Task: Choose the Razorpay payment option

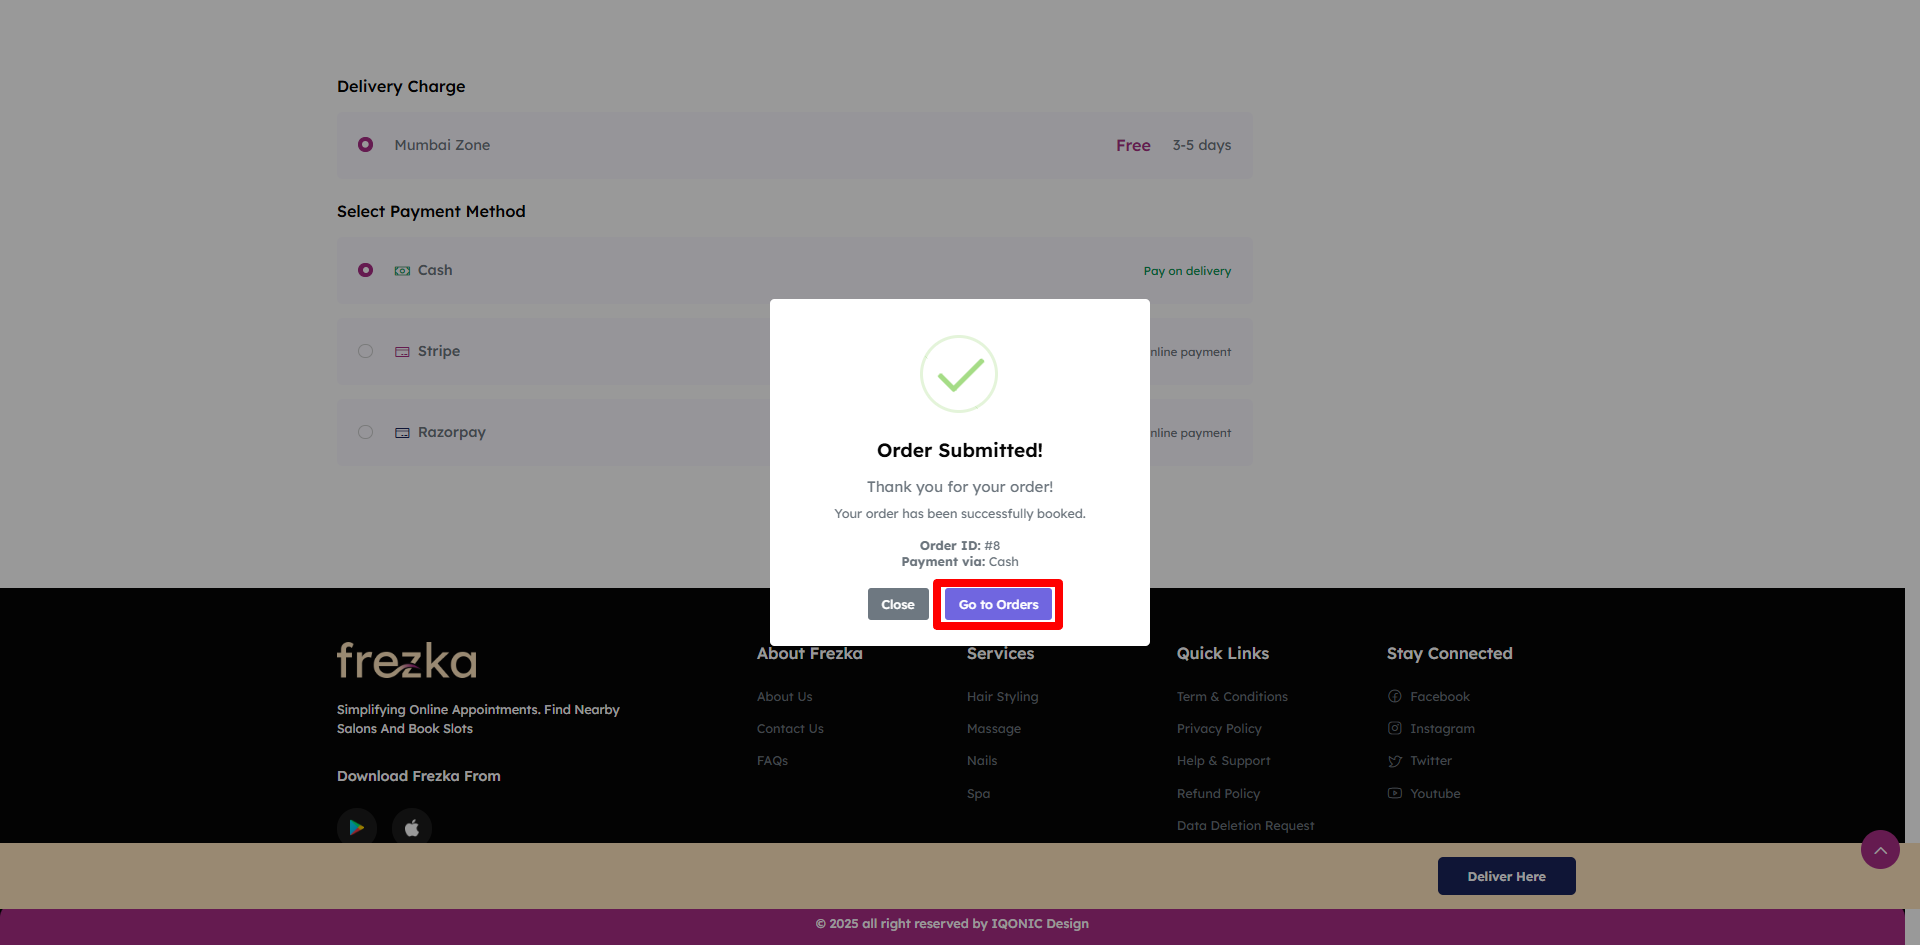Action: click(x=366, y=432)
